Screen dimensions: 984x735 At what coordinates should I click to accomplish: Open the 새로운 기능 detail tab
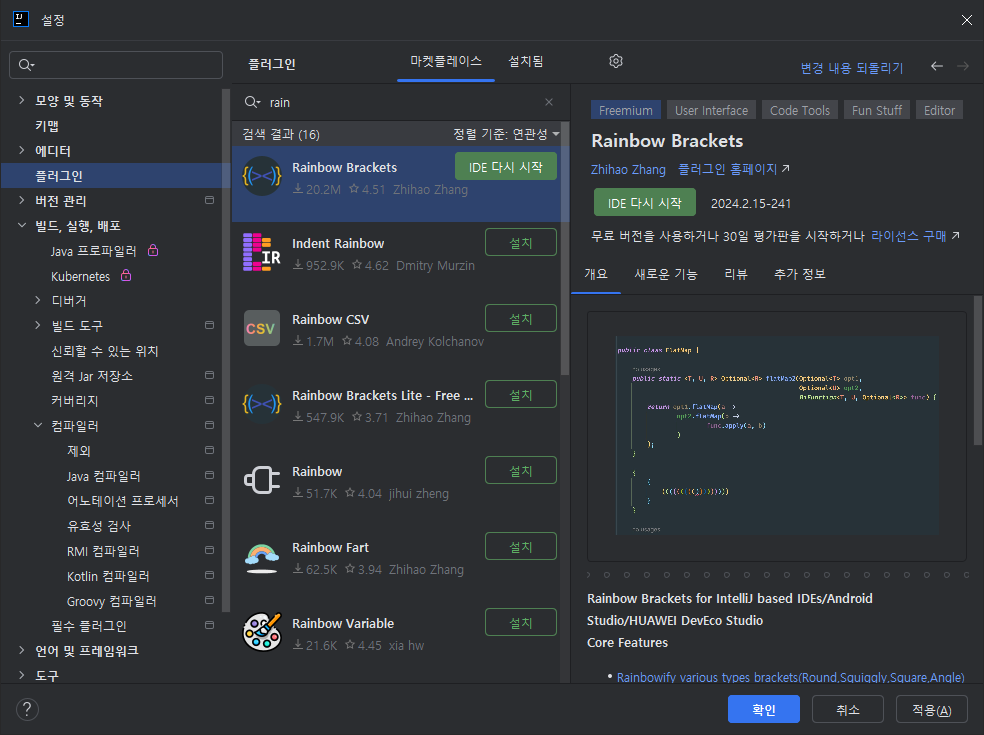(666, 274)
